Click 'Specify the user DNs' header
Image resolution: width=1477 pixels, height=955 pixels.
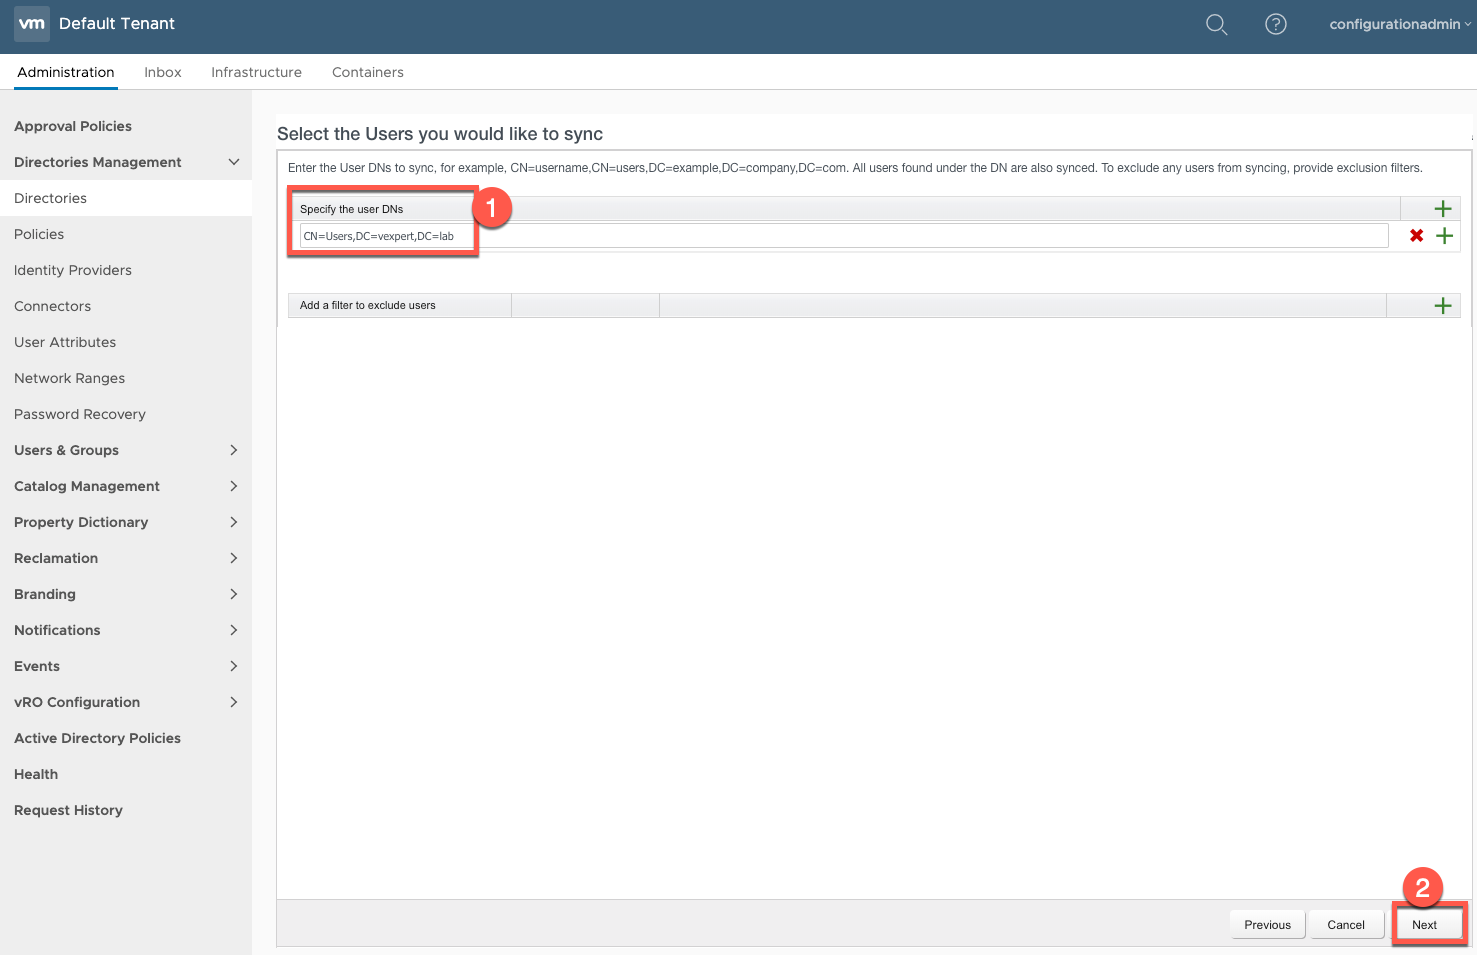coord(352,209)
